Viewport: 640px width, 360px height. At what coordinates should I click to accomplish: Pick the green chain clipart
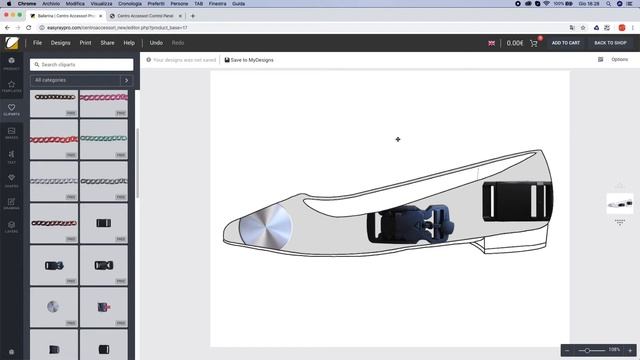click(104, 139)
